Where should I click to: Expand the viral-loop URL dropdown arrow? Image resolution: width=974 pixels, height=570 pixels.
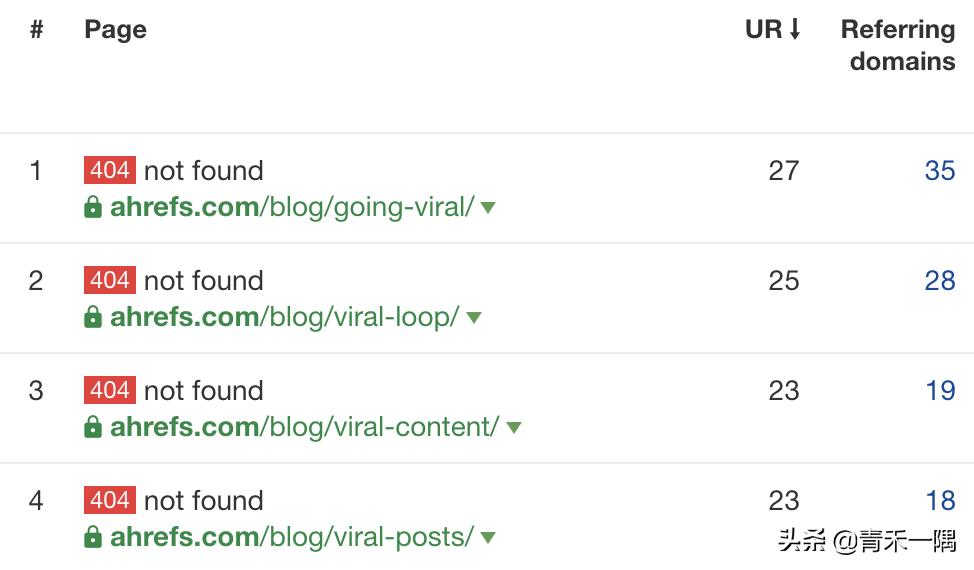point(474,318)
